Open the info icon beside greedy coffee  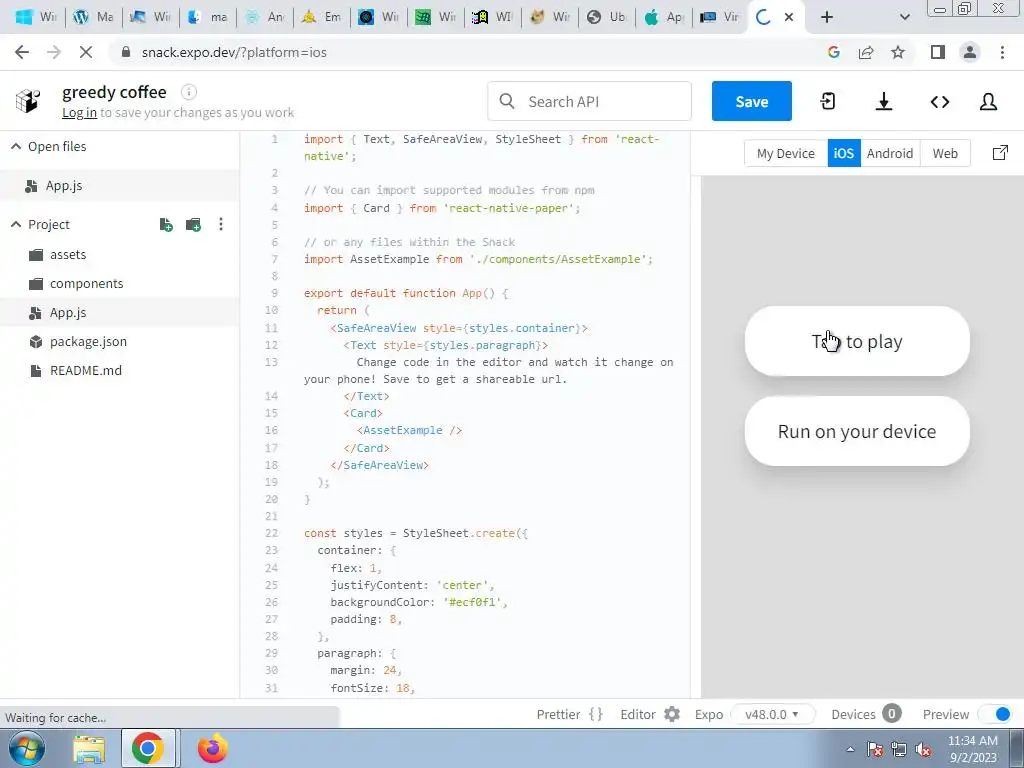(x=189, y=92)
